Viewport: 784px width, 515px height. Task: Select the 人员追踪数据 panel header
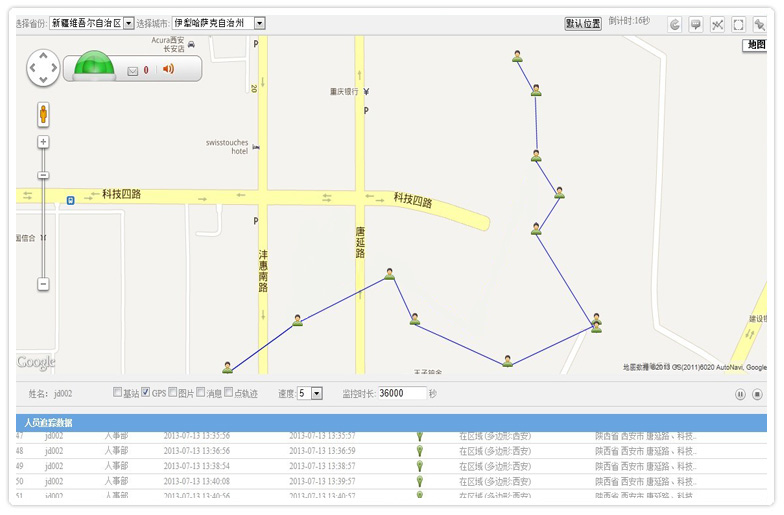click(x=48, y=423)
